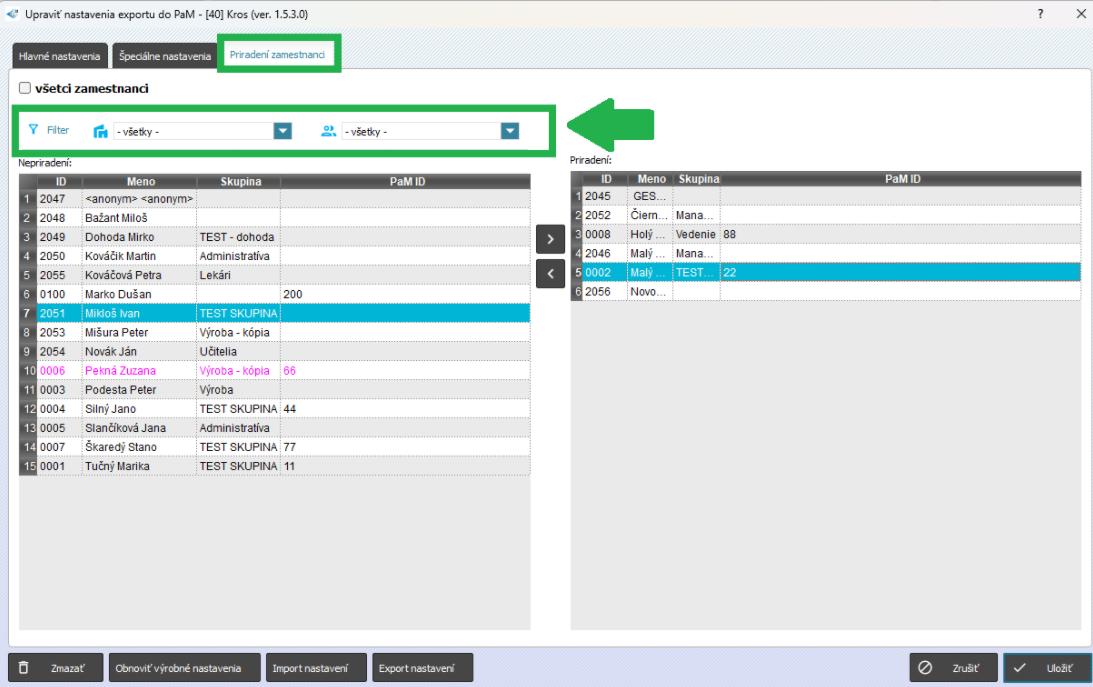Expand the first '- všetky -' dropdown arrow
This screenshot has width=1093, height=687.
point(282,131)
